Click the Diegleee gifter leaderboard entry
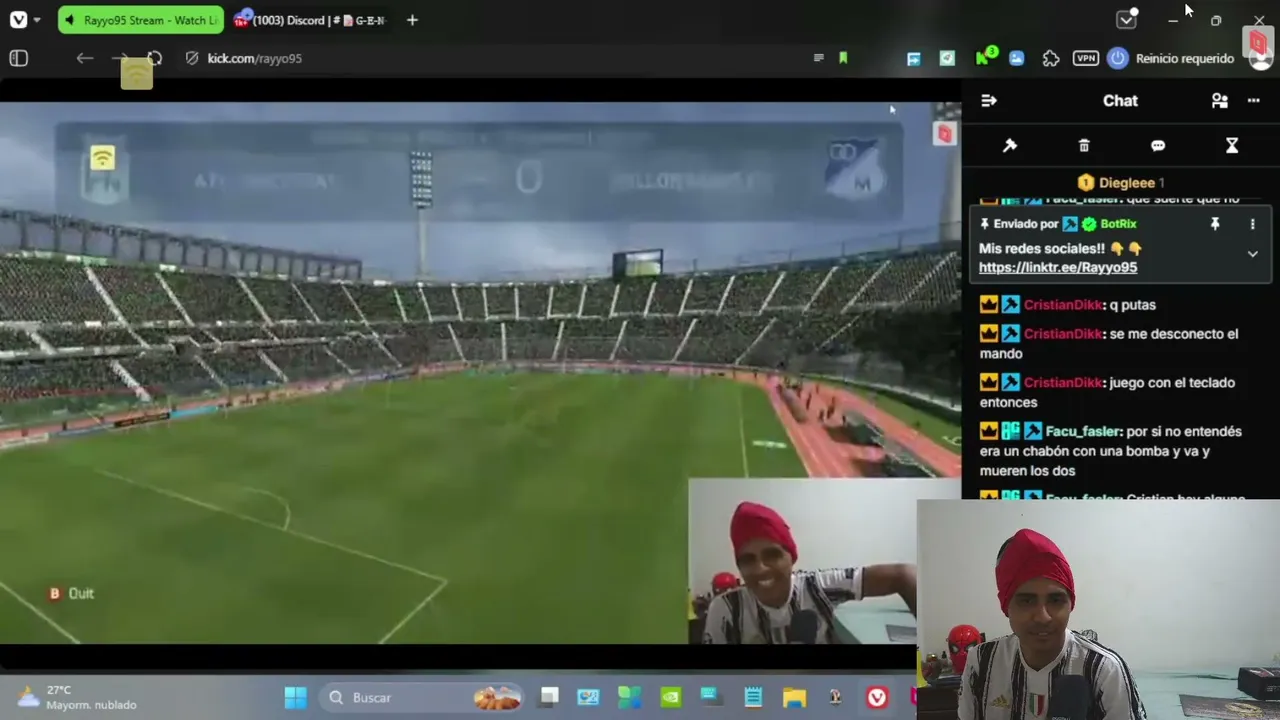 (1120, 183)
